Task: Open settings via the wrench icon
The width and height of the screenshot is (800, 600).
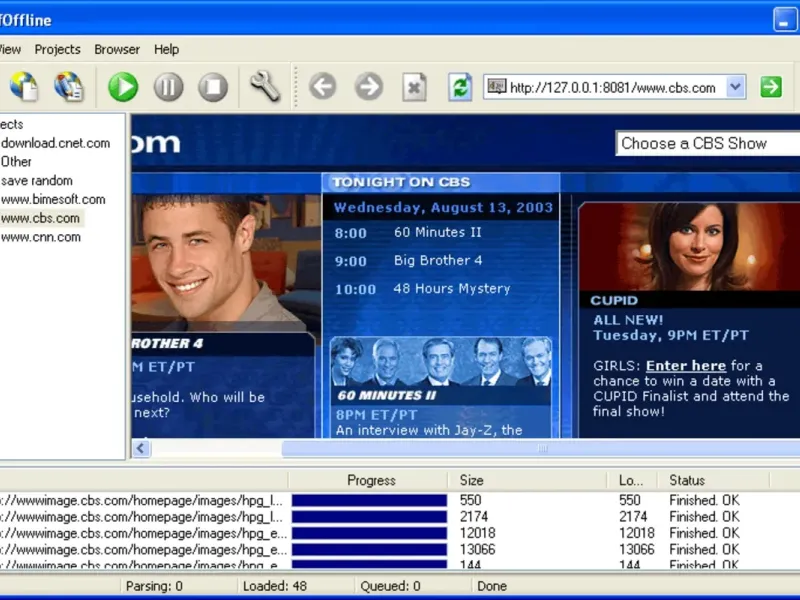Action: coord(264,87)
